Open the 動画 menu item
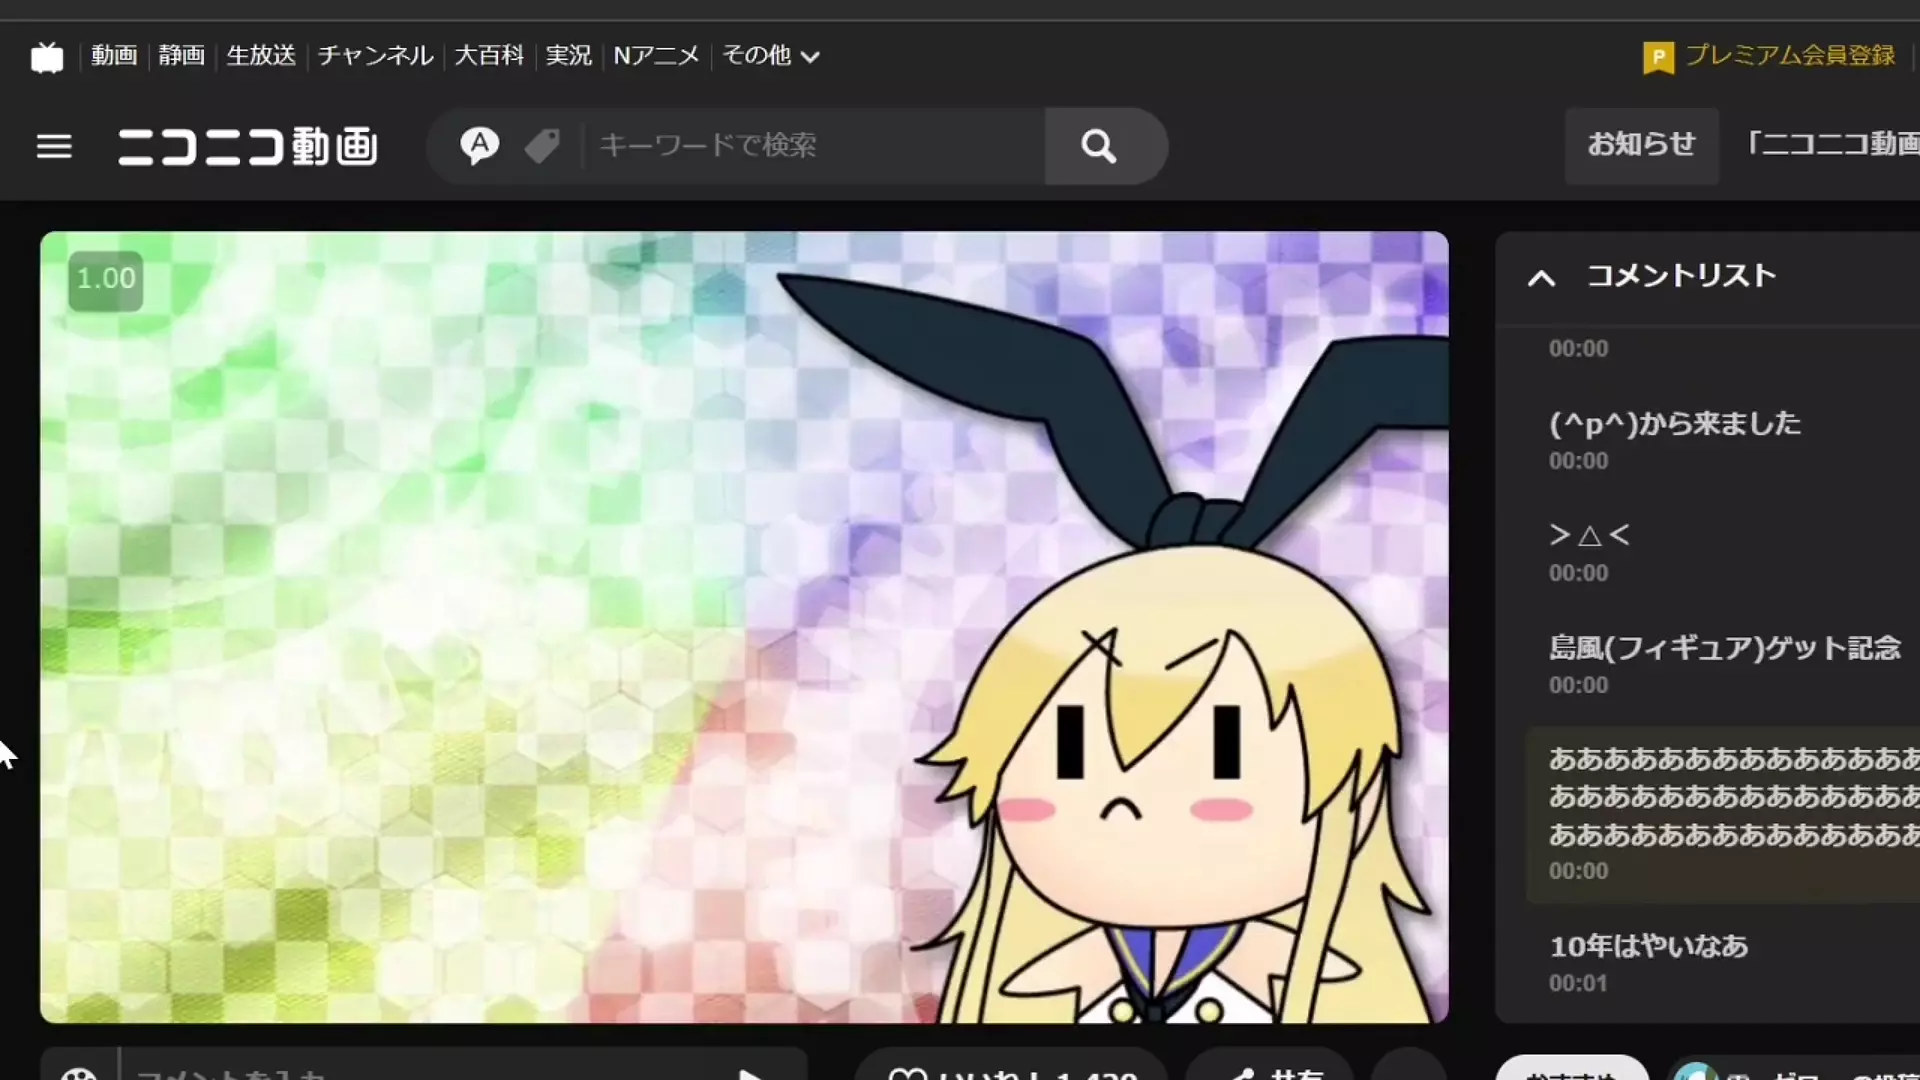The image size is (1920, 1080). point(114,55)
